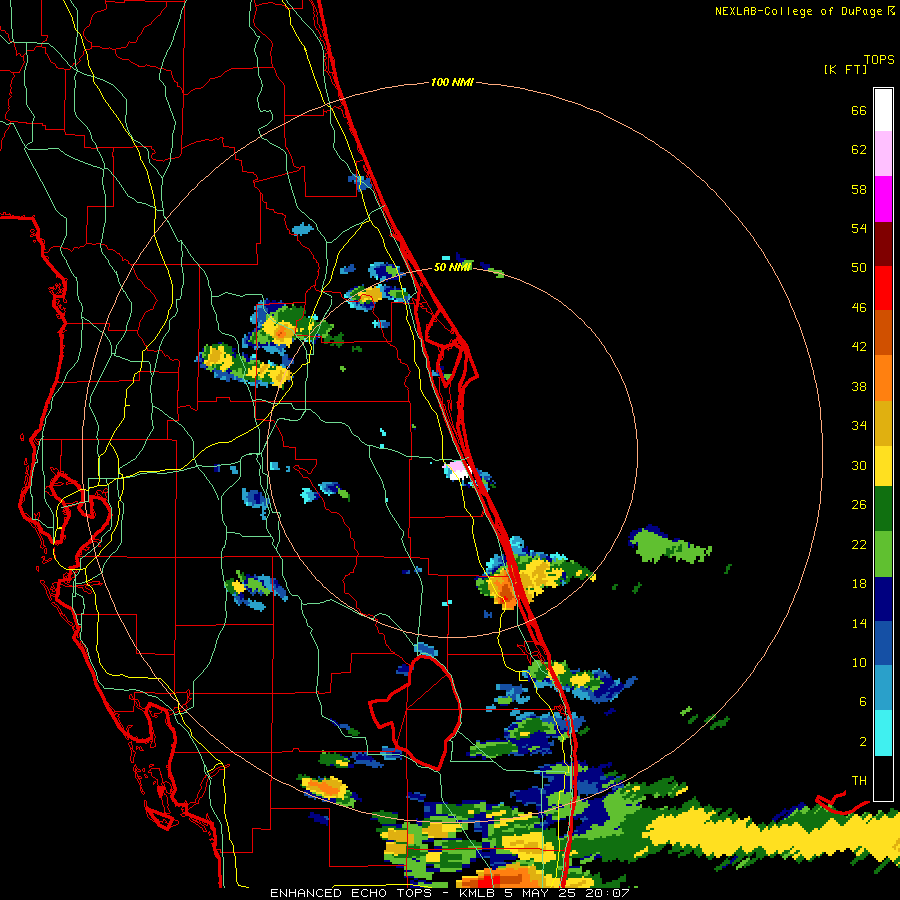Click the 58 legend value
The width and height of the screenshot is (900, 900).
click(x=859, y=189)
